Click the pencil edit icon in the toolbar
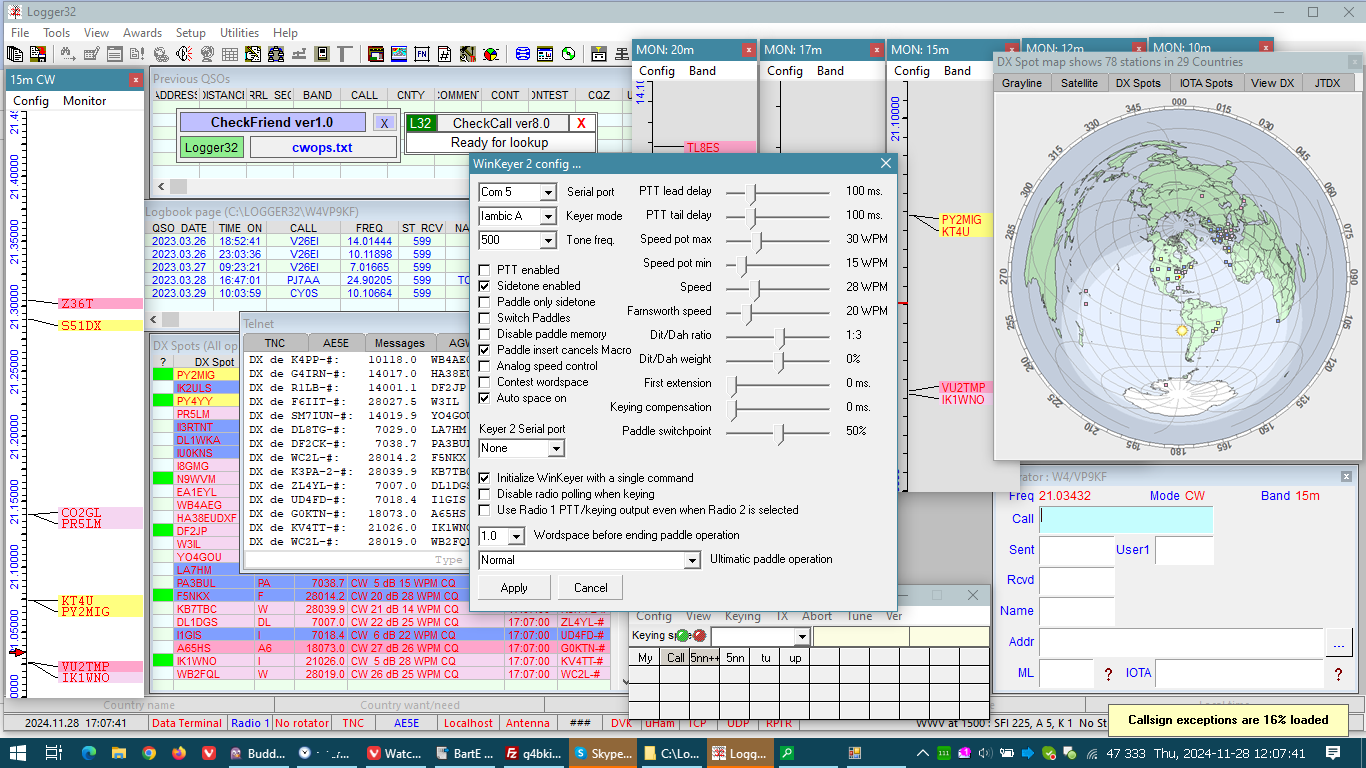This screenshot has height=768, width=1366. tap(91, 53)
